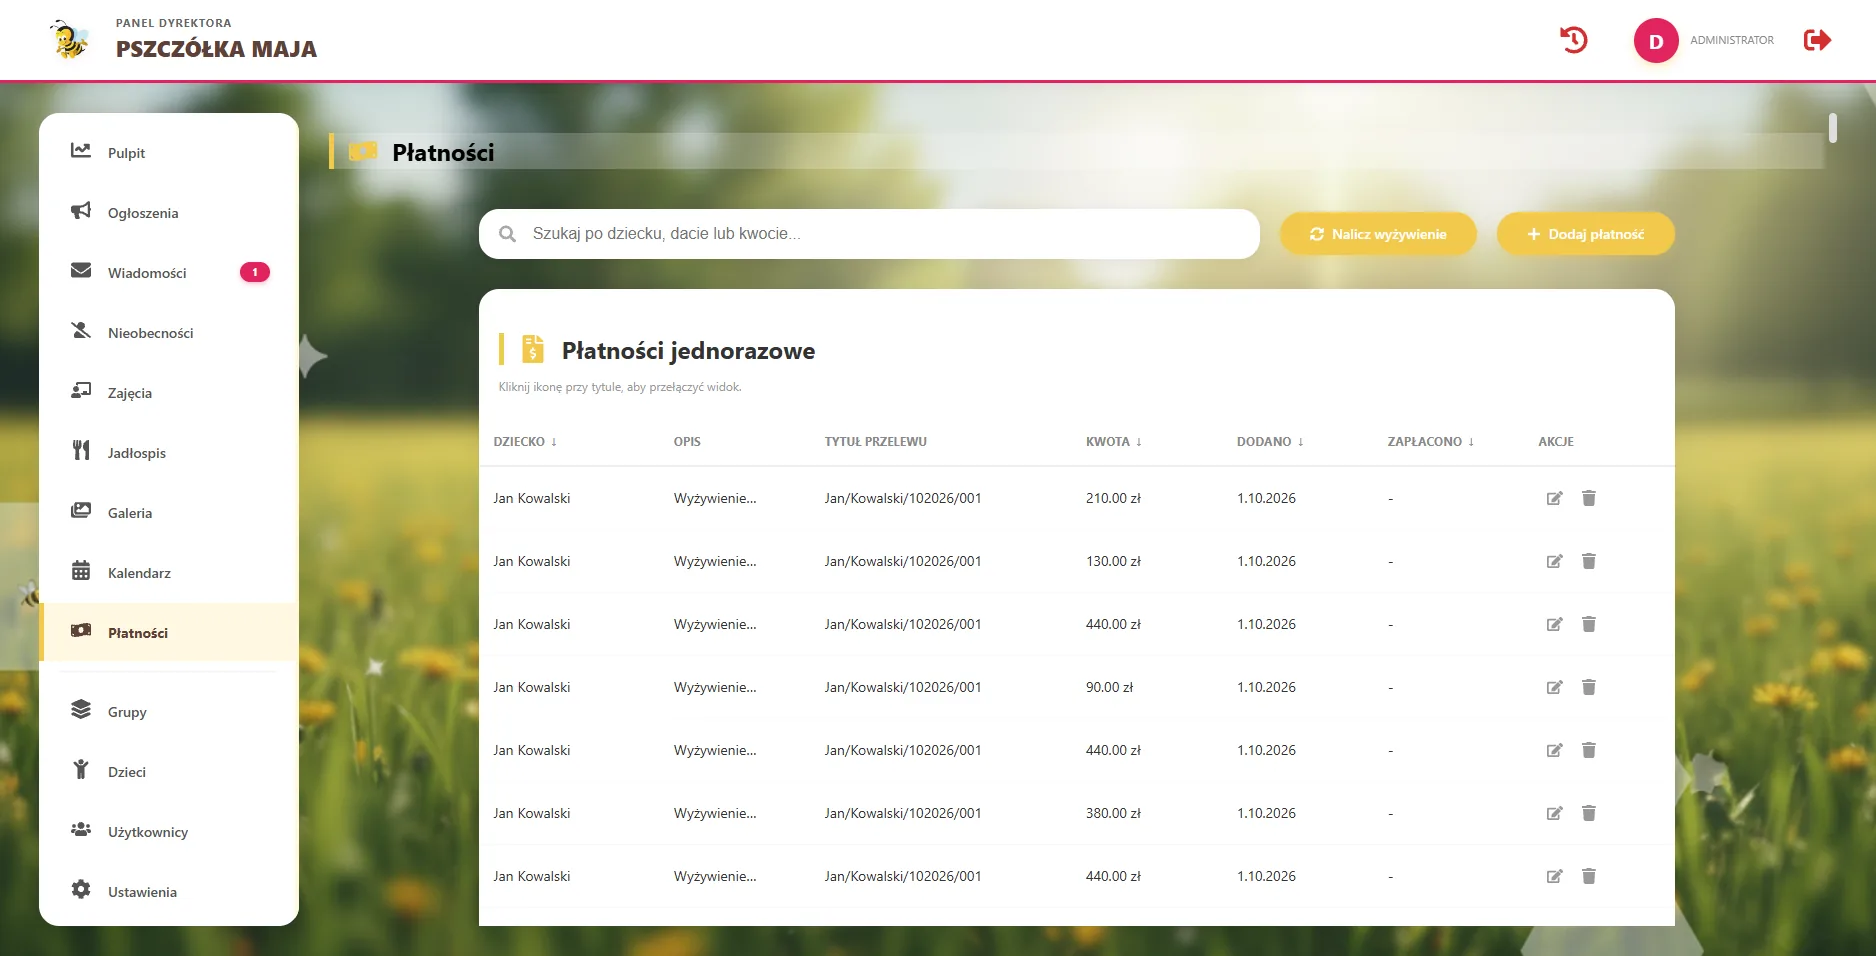This screenshot has height=956, width=1876.
Task: Sort table by Dodano column
Action: (x=1270, y=441)
